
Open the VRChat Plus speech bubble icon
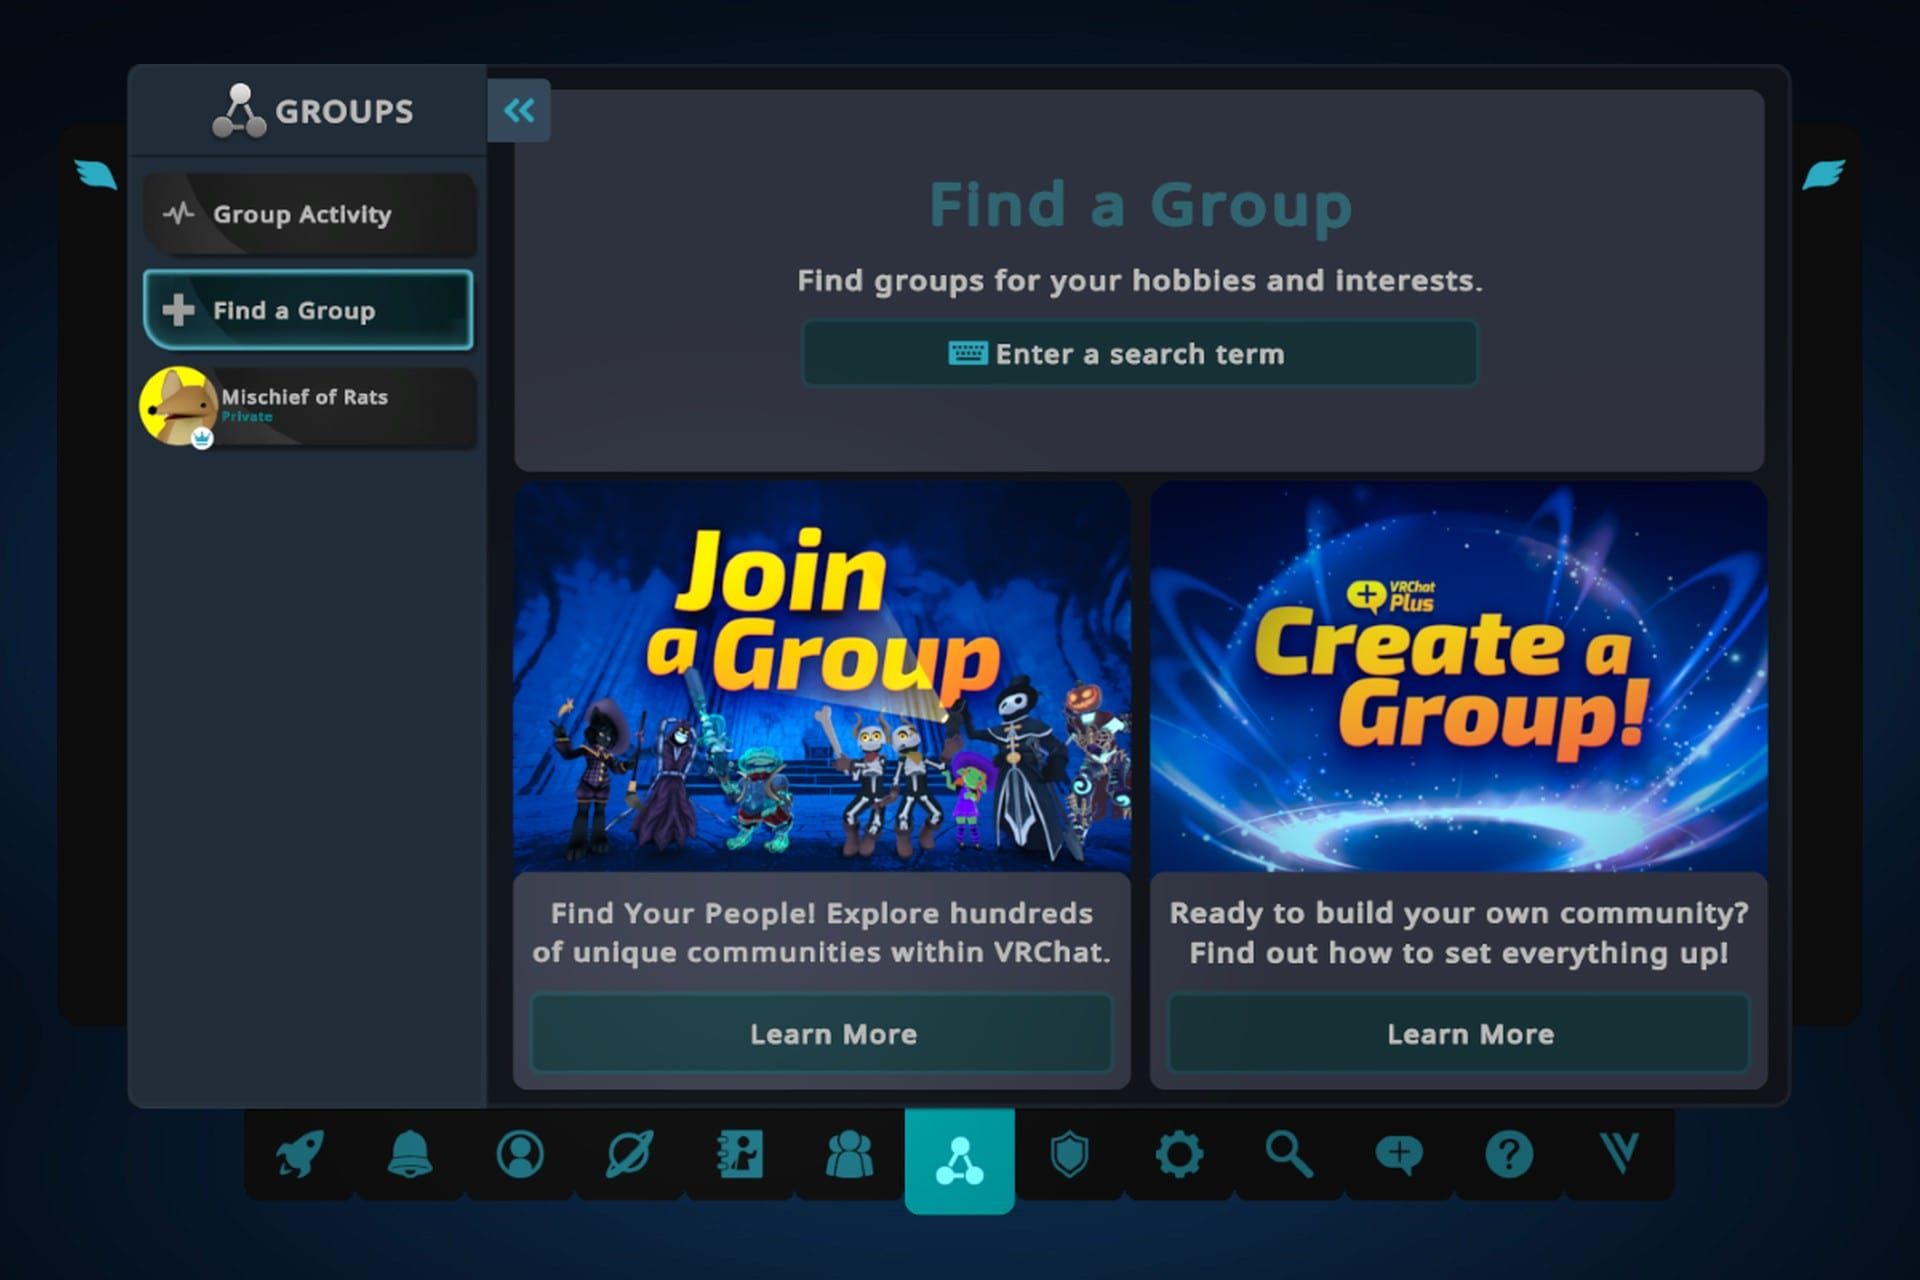pos(1399,1154)
